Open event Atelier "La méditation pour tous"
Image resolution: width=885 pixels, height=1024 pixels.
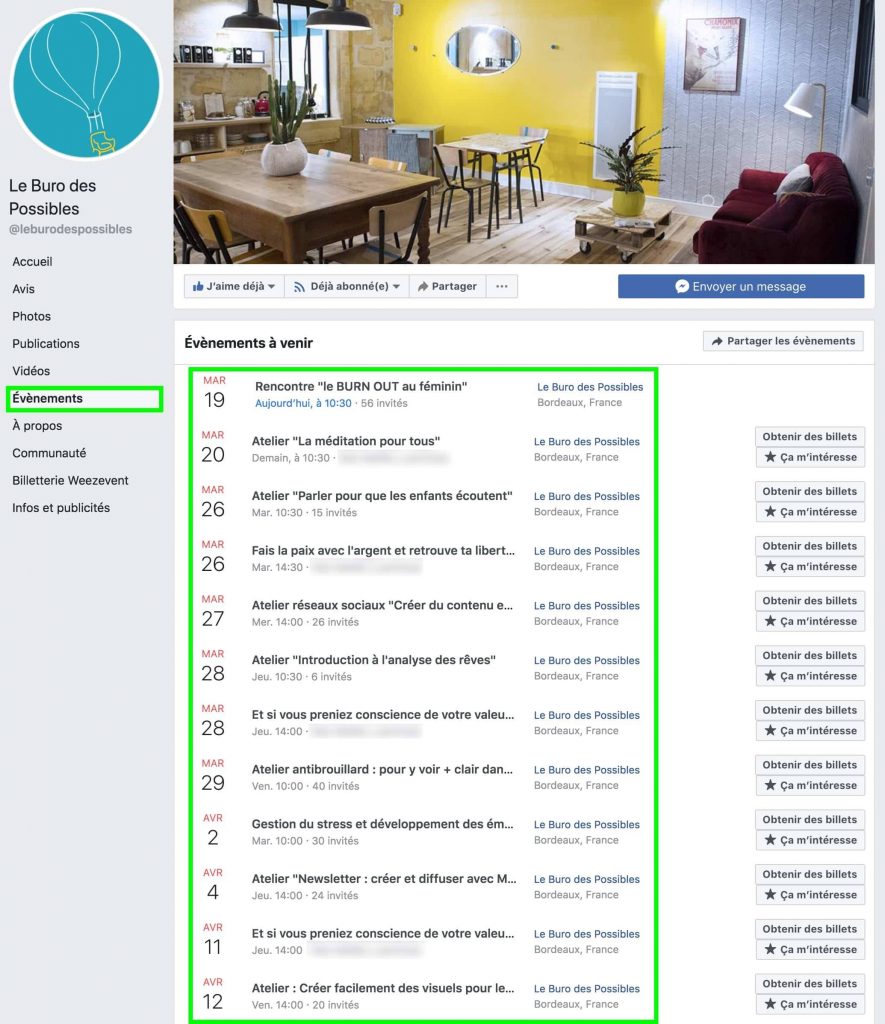click(x=346, y=441)
